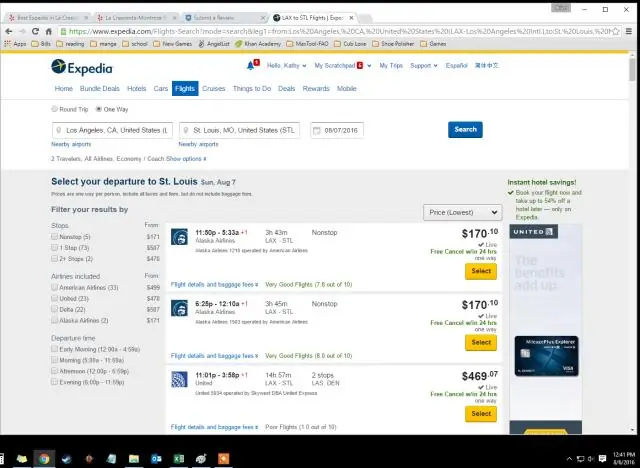This screenshot has width=640, height=468.
Task: Expand Show options for travelers
Action: click(186, 159)
